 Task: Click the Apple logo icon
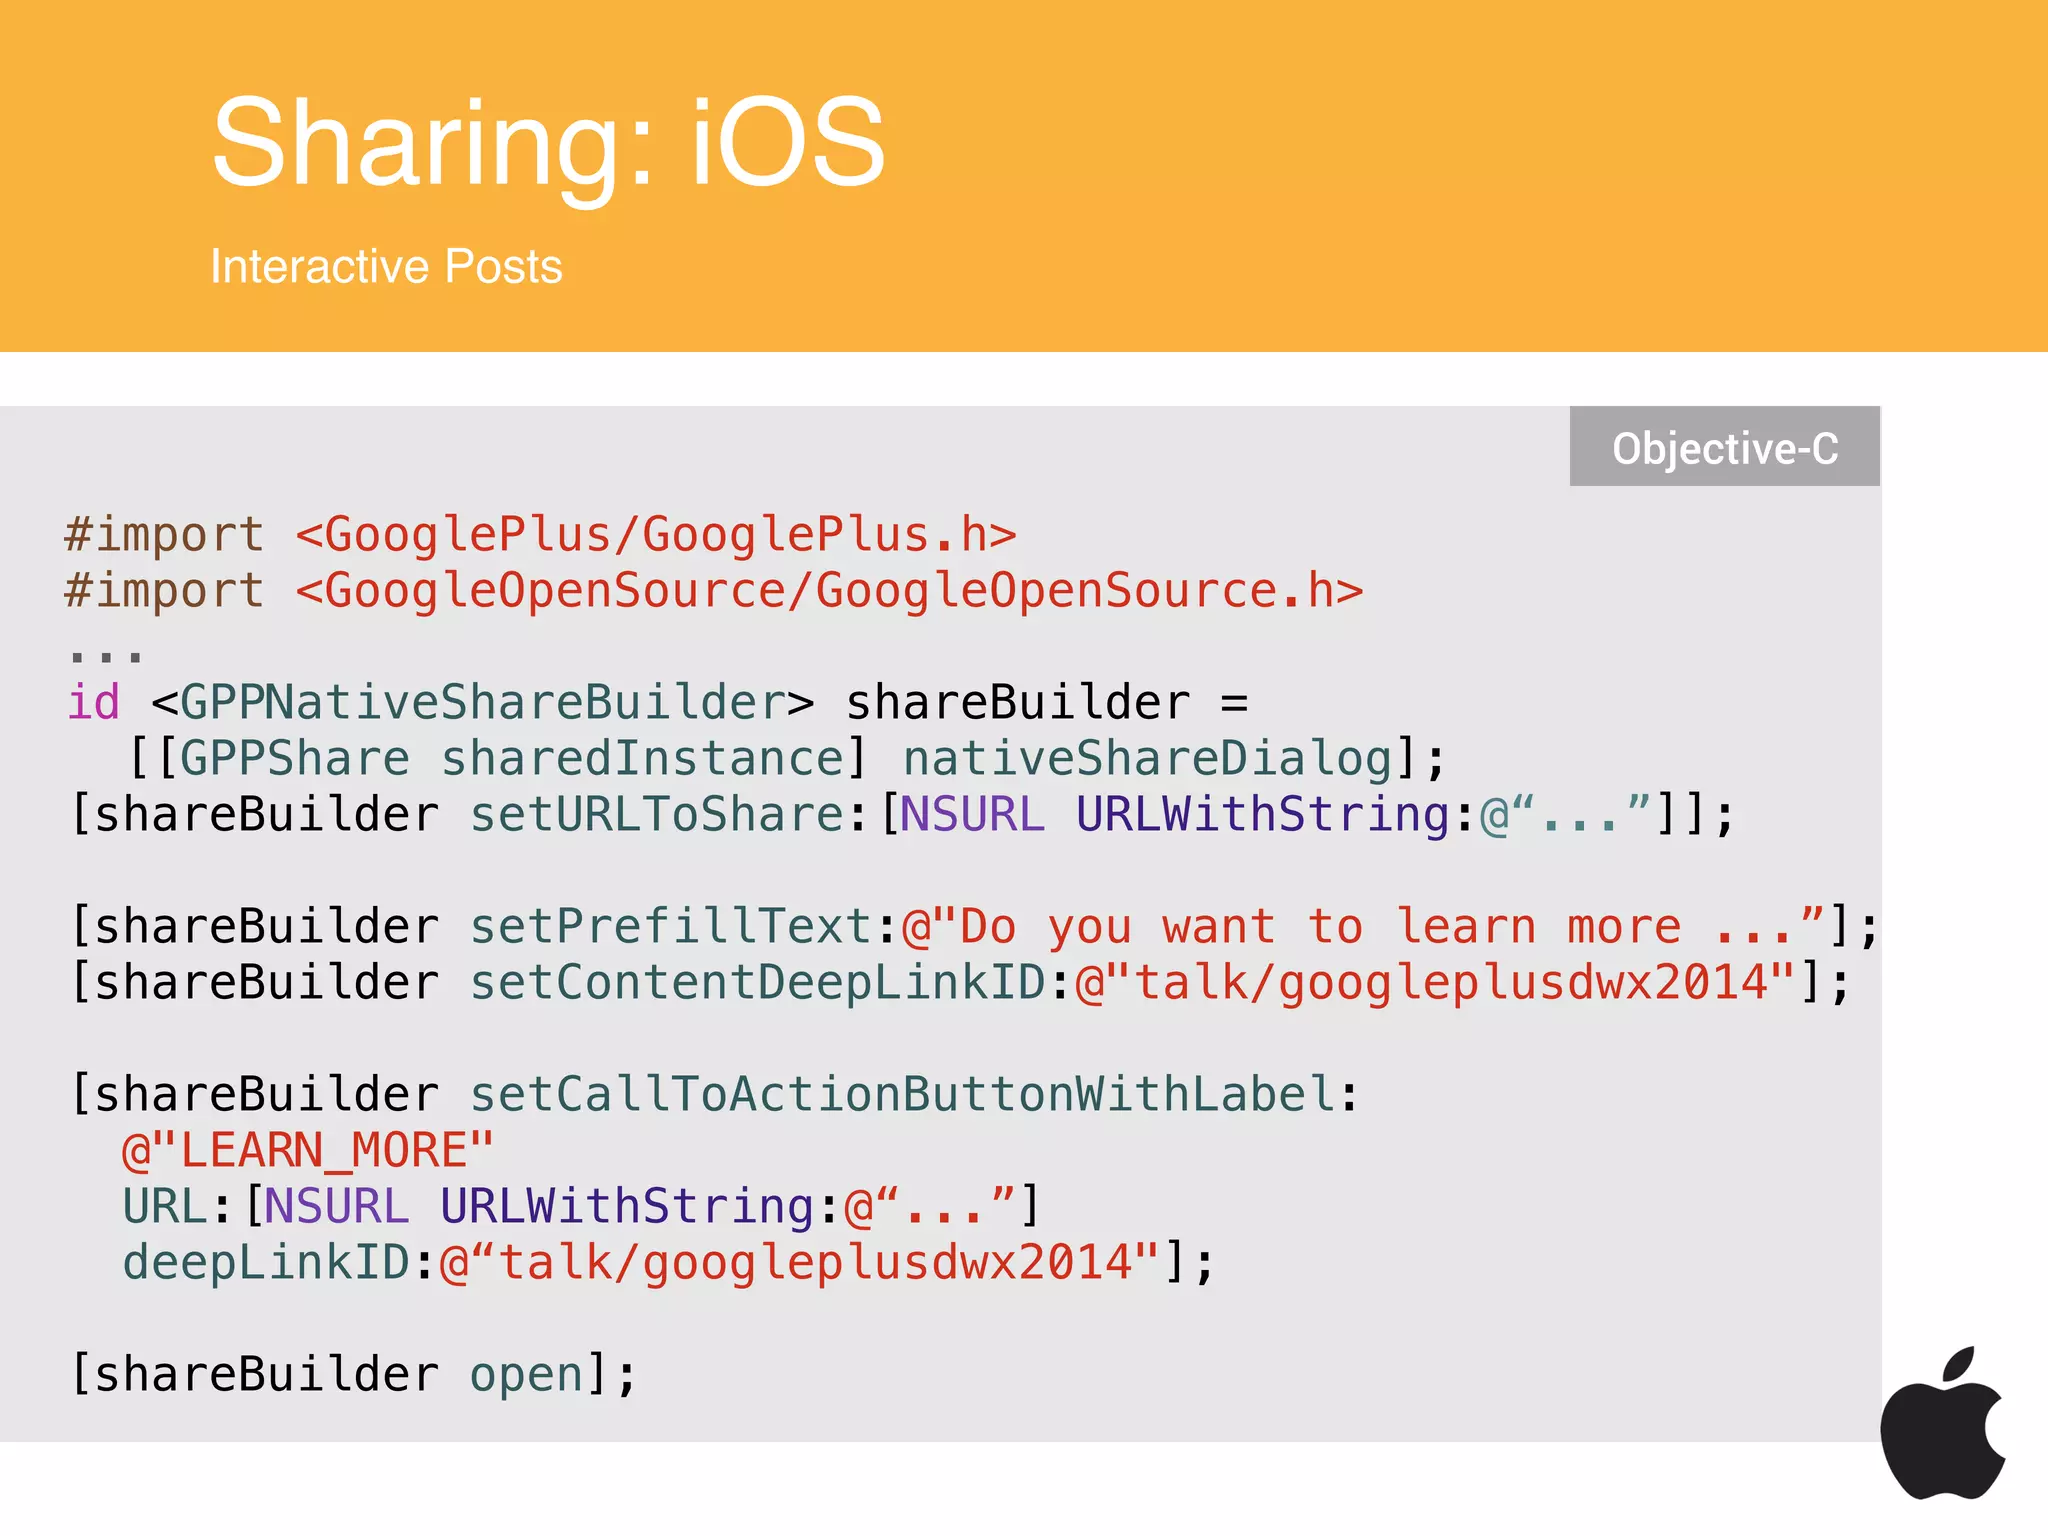[1943, 1423]
